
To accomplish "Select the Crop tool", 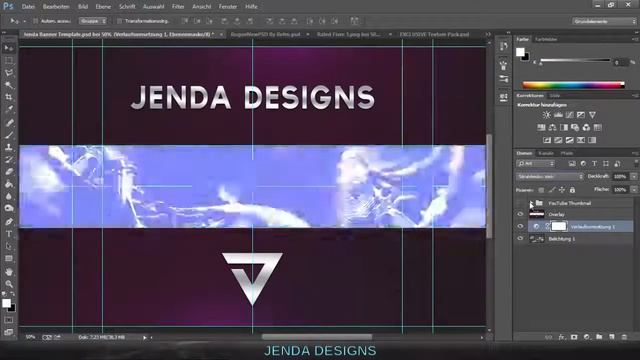I will pyautogui.click(x=9, y=97).
